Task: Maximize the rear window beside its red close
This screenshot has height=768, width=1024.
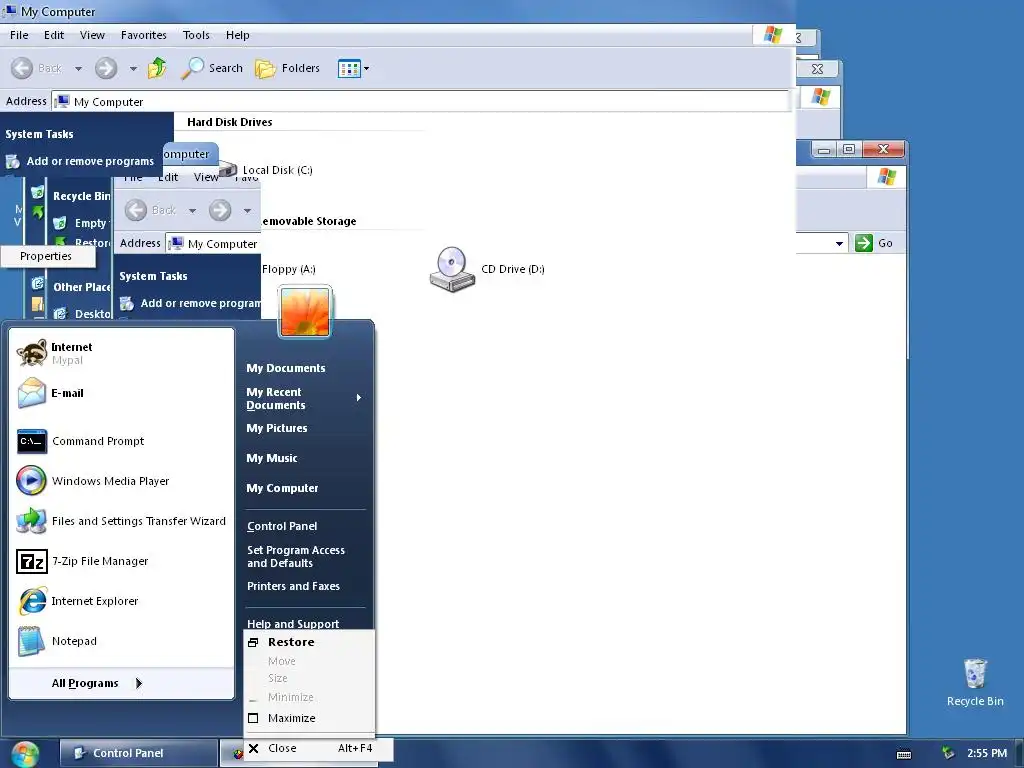Action: (x=849, y=150)
